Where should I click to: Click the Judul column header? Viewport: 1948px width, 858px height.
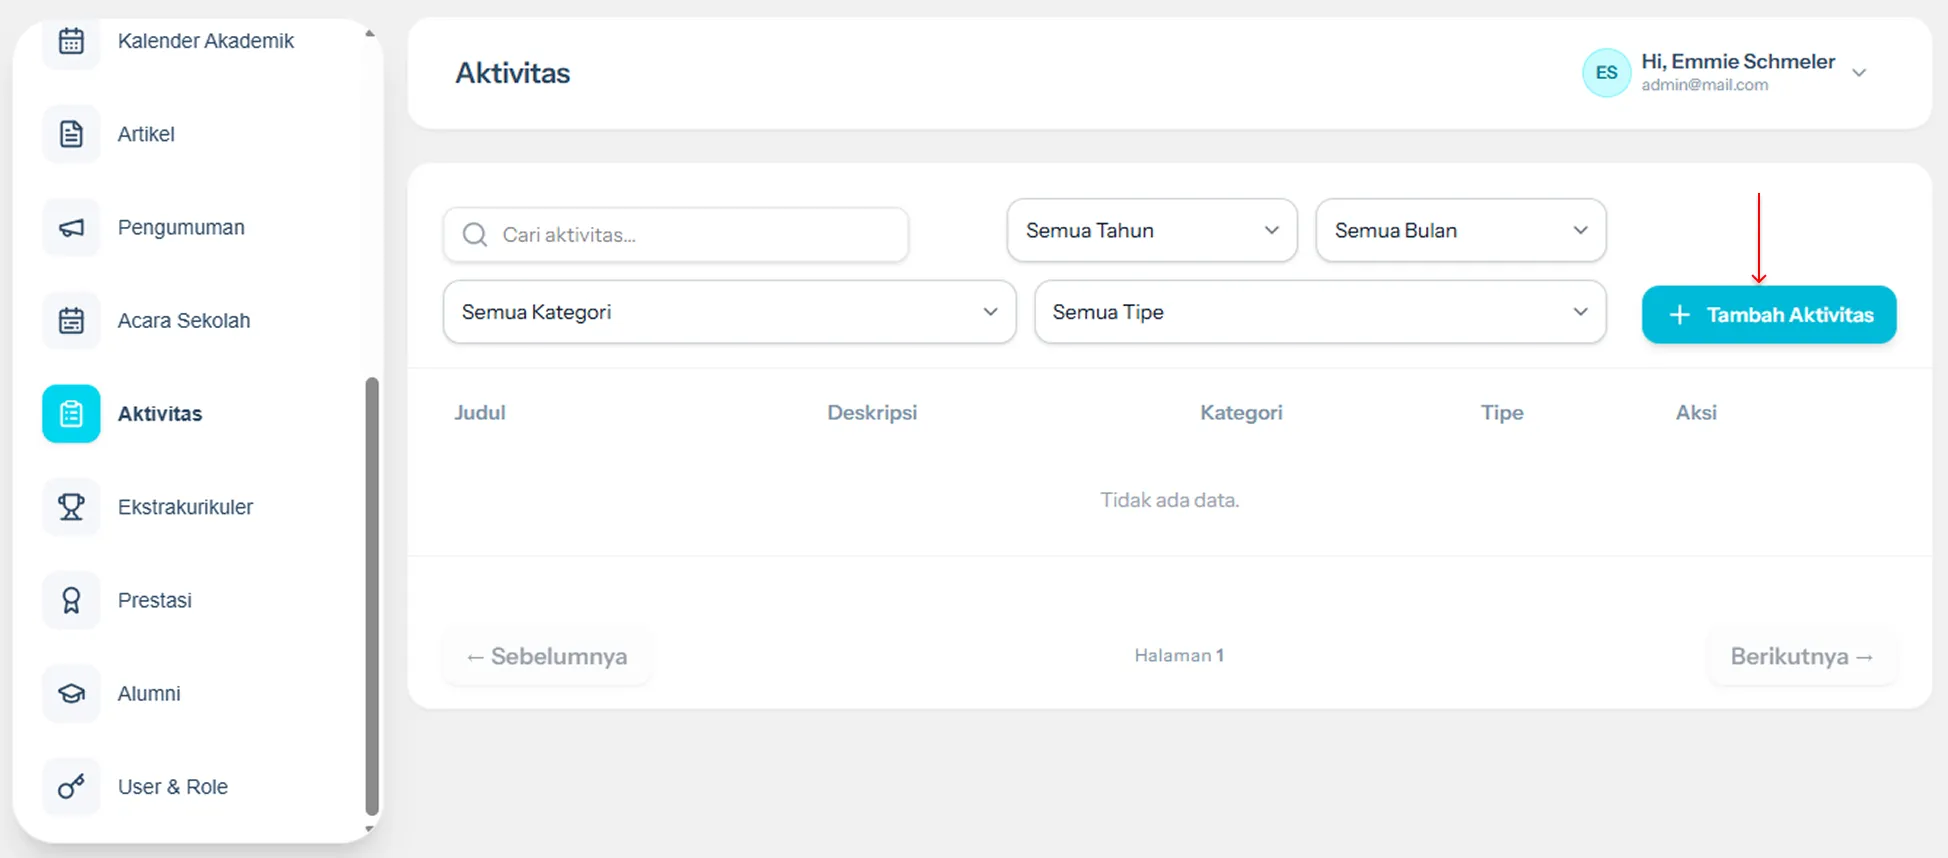(x=480, y=413)
